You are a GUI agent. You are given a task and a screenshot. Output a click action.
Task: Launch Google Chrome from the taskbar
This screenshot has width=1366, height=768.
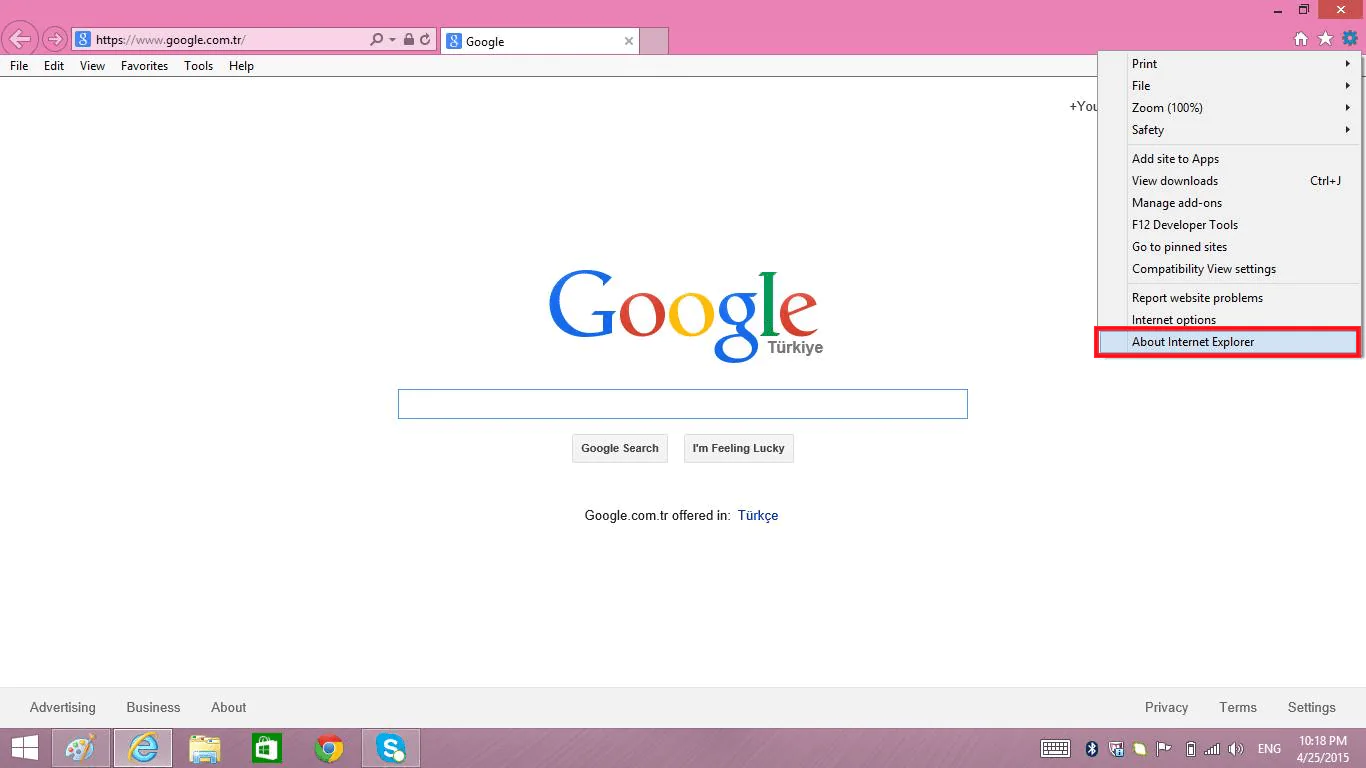point(329,747)
